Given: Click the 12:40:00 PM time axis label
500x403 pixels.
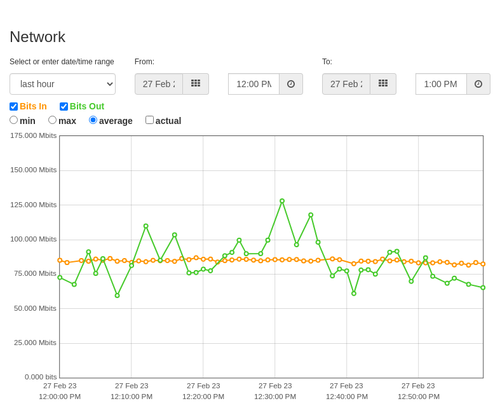Looking at the screenshot, I should point(347,397).
